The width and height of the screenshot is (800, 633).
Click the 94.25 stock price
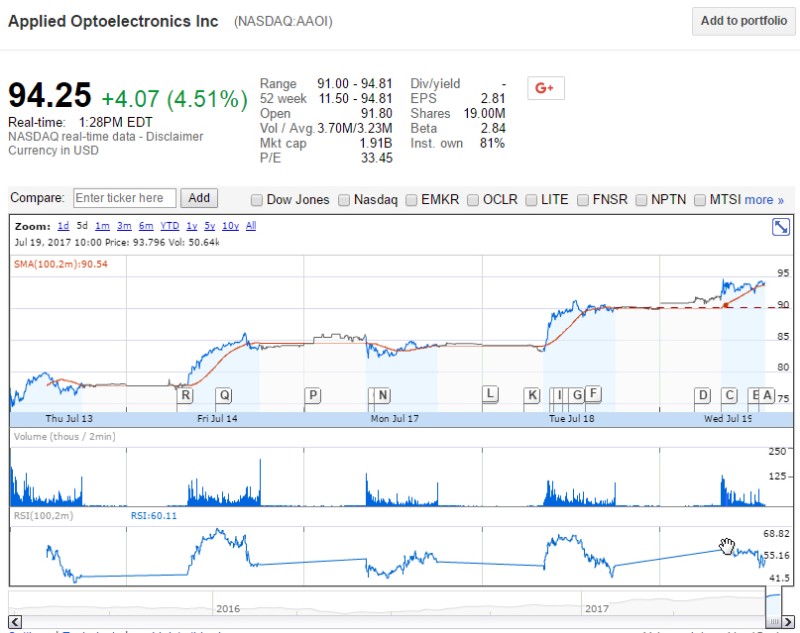[x=49, y=95]
